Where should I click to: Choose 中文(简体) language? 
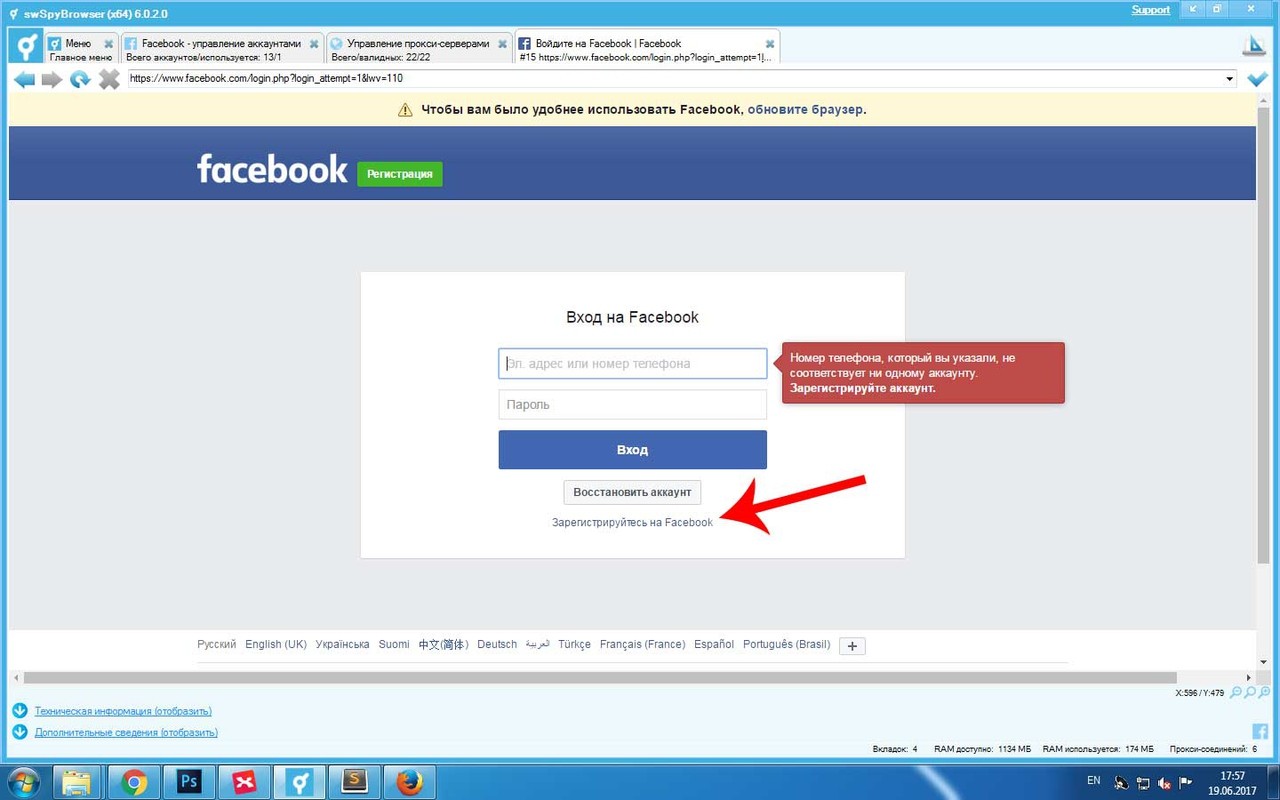[x=443, y=645]
